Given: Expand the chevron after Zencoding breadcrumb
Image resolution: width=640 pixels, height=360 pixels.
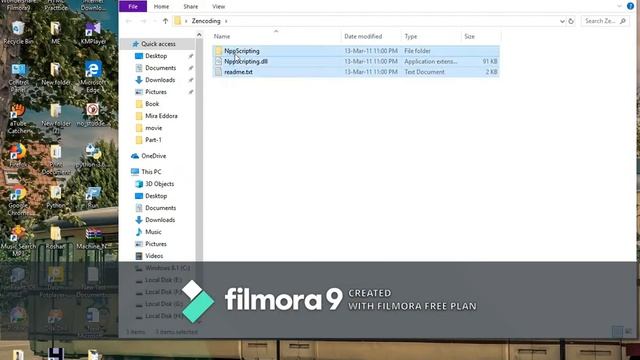Looking at the screenshot, I should click(226, 21).
